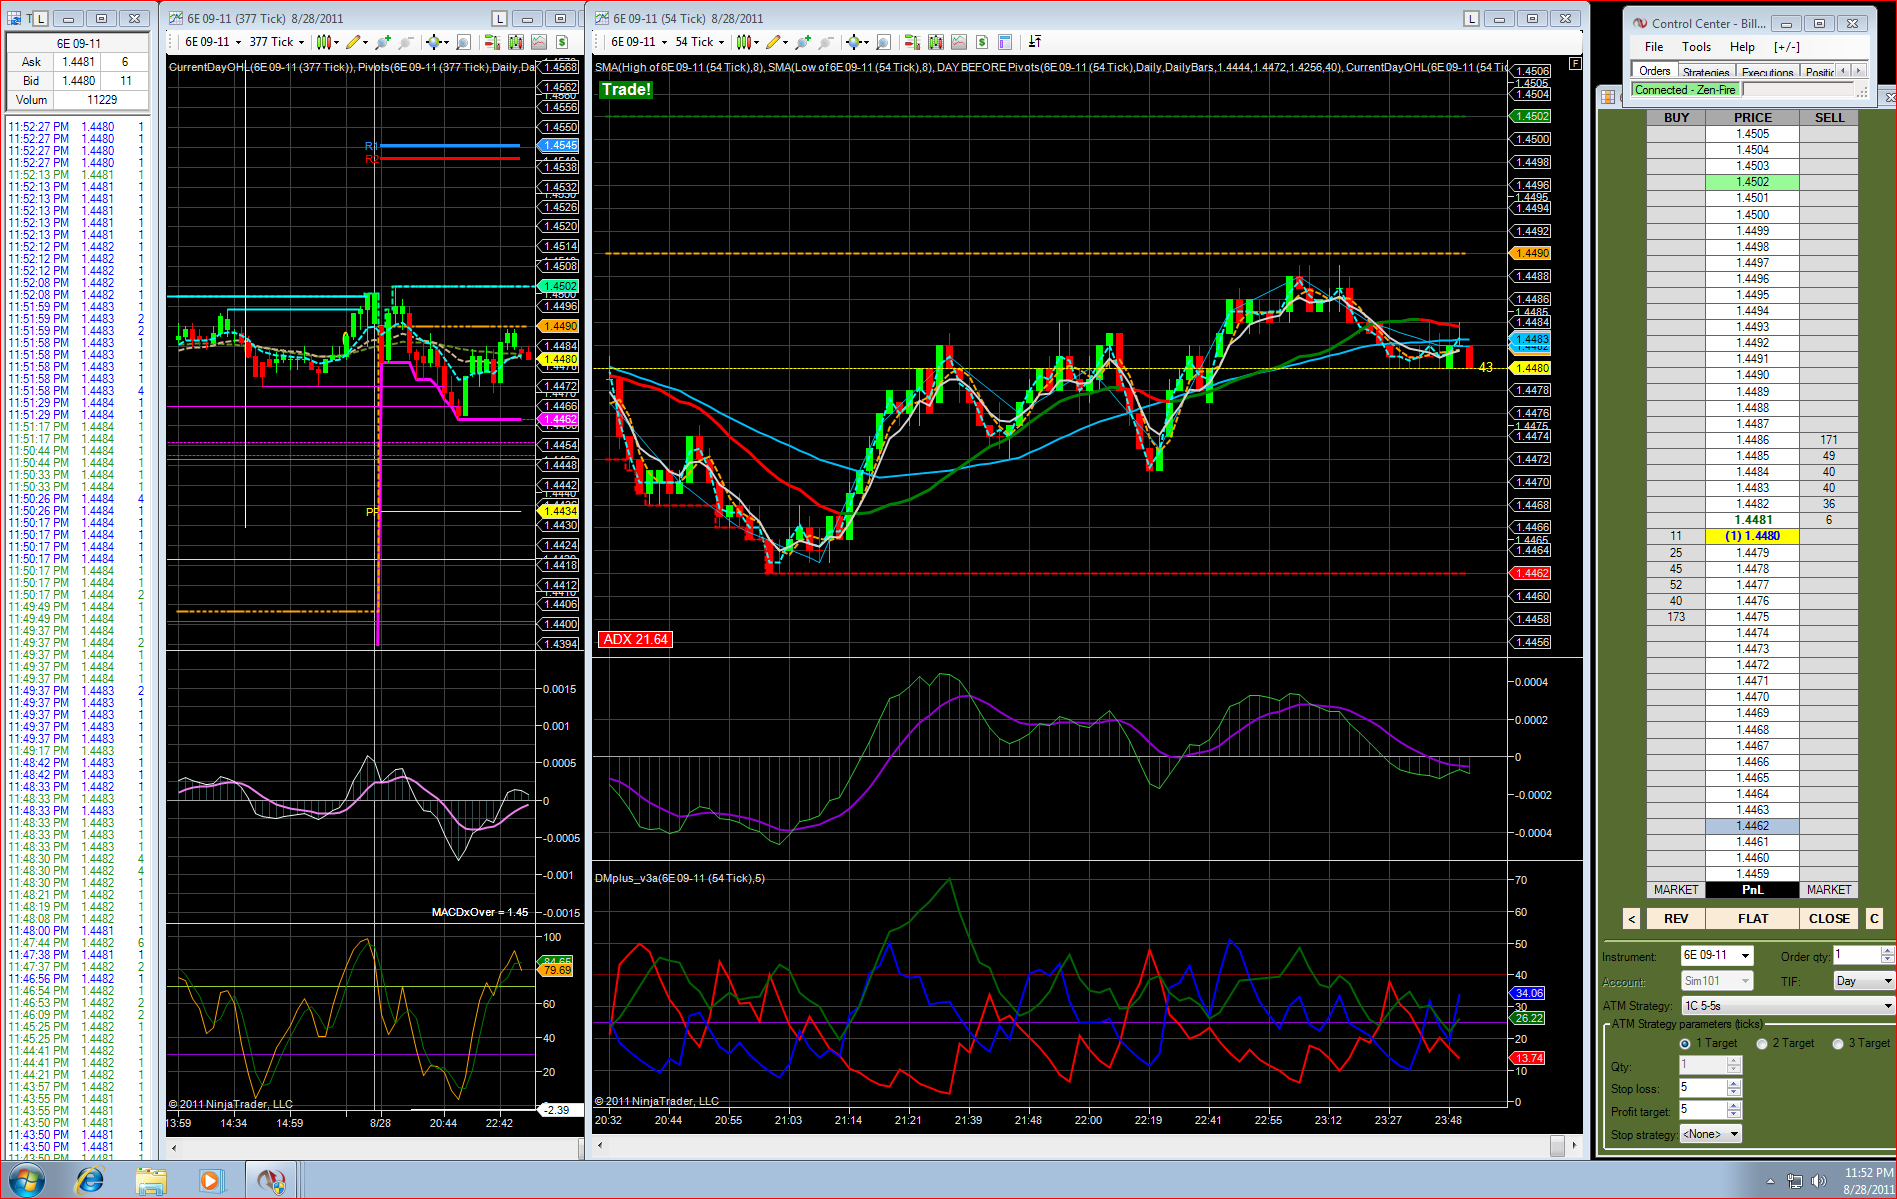Open Tools menu in Control Center

tap(1696, 47)
